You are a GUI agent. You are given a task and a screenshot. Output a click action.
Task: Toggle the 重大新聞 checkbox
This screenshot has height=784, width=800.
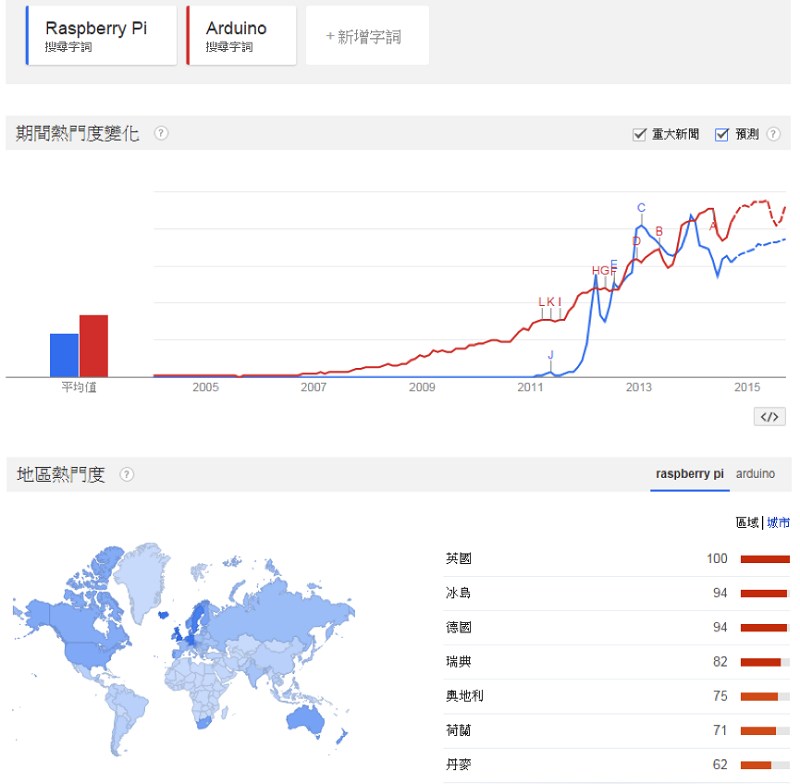[640, 134]
